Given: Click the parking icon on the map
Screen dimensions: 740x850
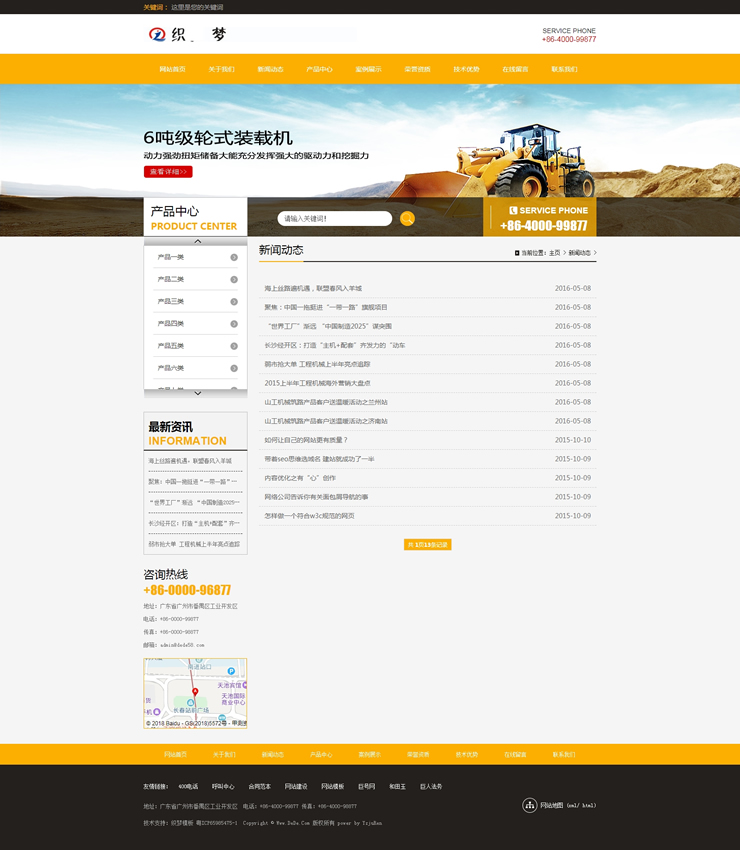Looking at the screenshot, I should (x=231, y=671).
